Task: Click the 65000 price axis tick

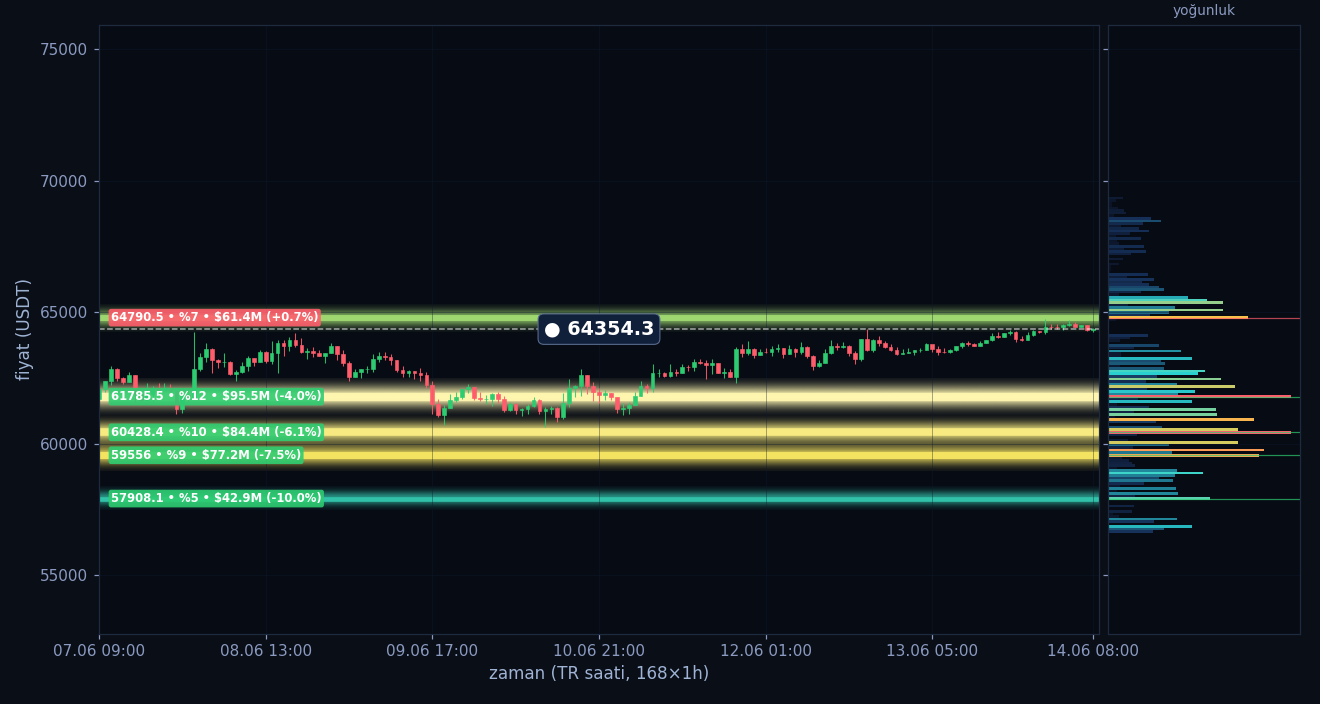Action: (x=65, y=313)
